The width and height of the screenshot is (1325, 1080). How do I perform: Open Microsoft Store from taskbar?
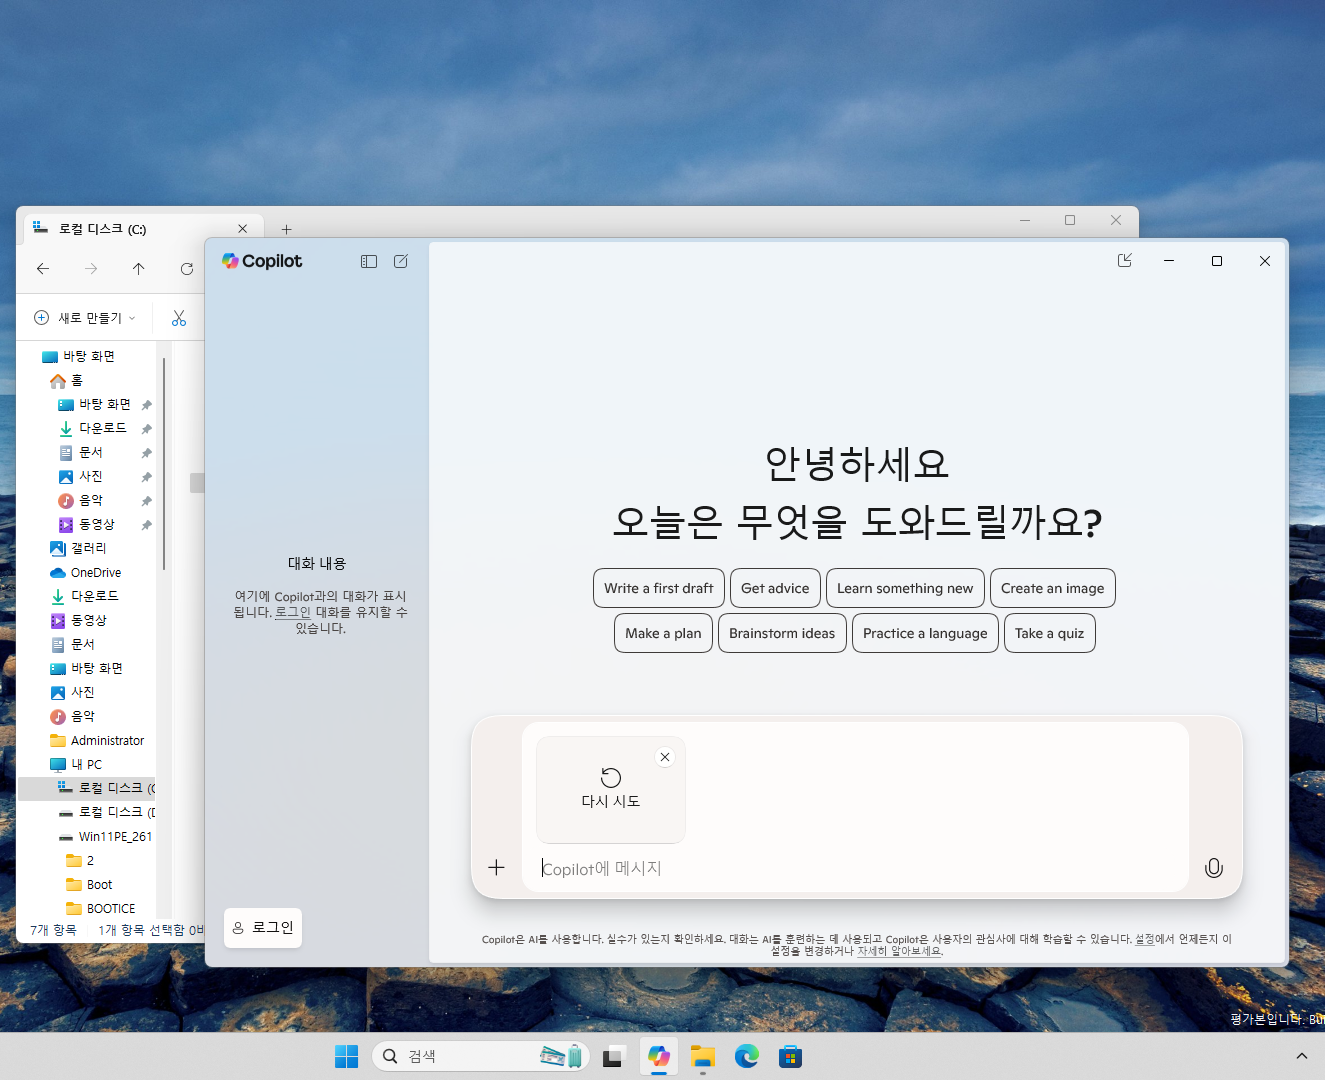pyautogui.click(x=791, y=1056)
